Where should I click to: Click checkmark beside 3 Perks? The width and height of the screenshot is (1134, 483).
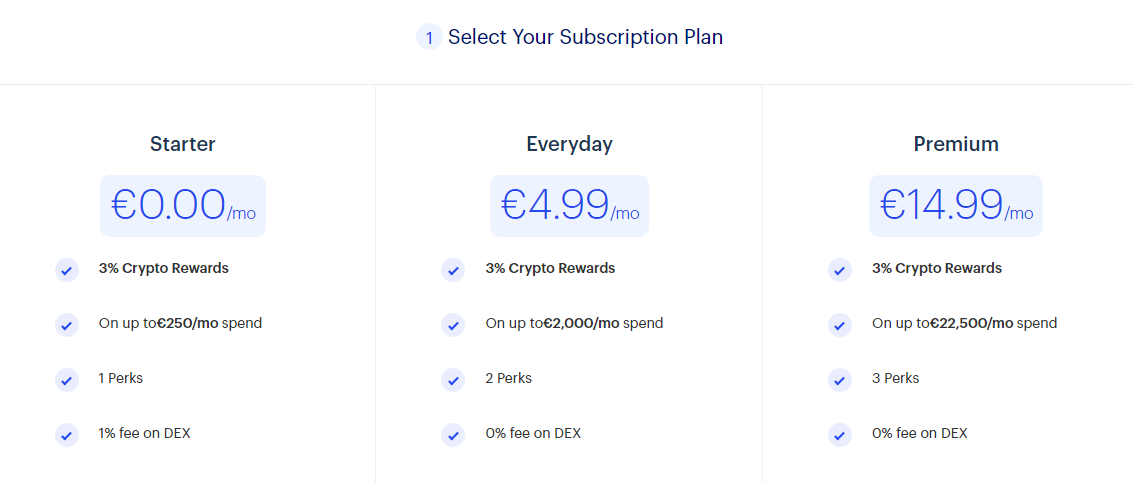[x=840, y=380]
